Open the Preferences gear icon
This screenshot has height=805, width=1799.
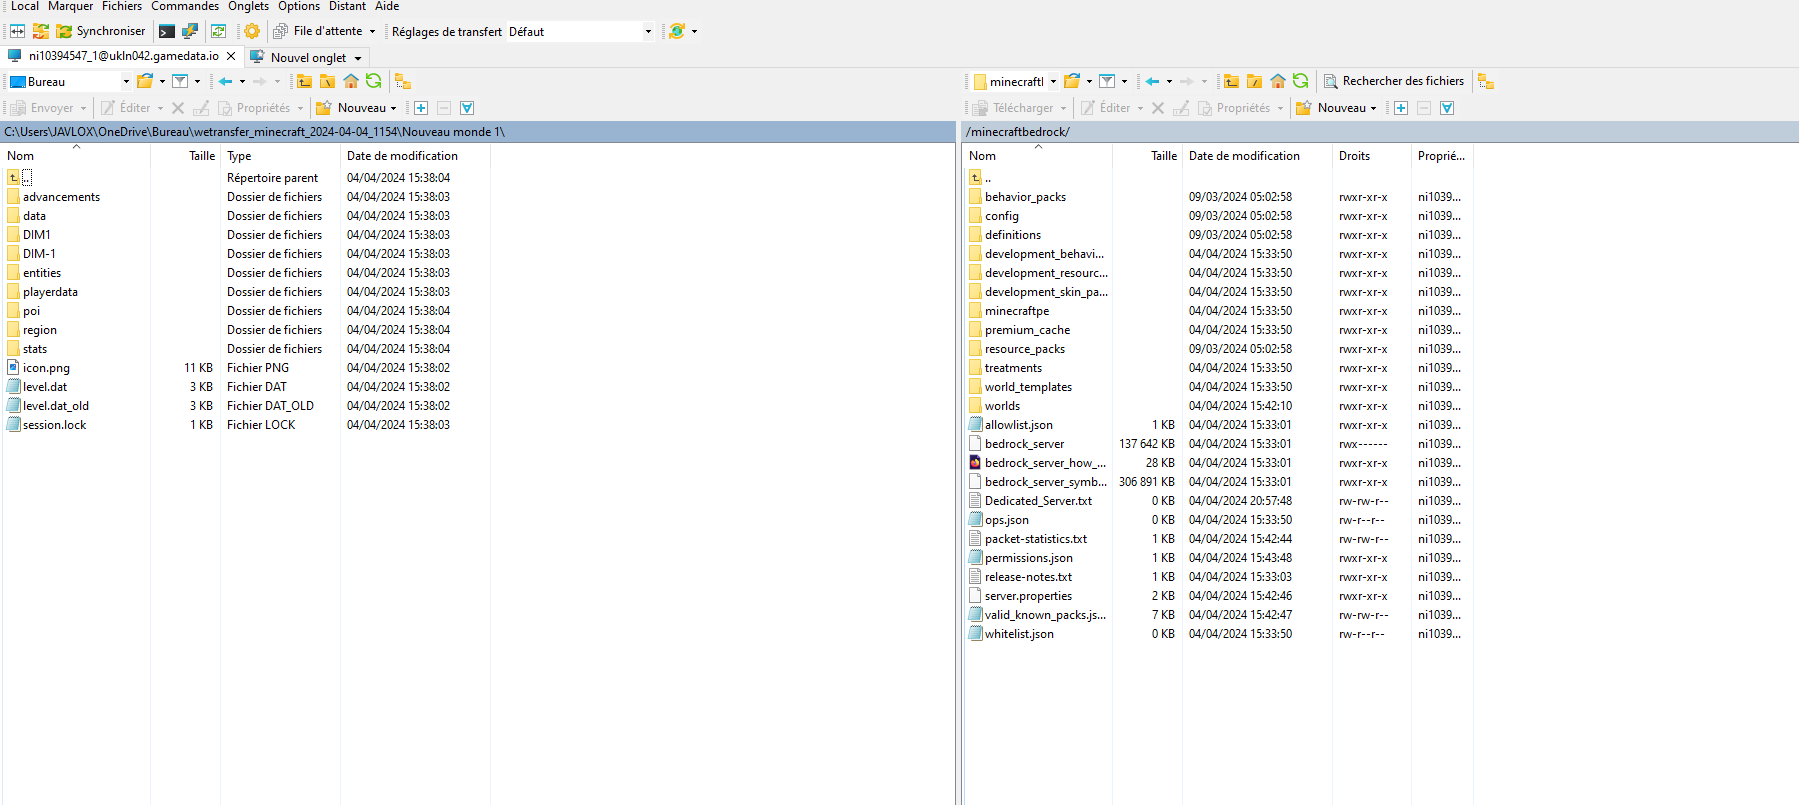tap(252, 31)
